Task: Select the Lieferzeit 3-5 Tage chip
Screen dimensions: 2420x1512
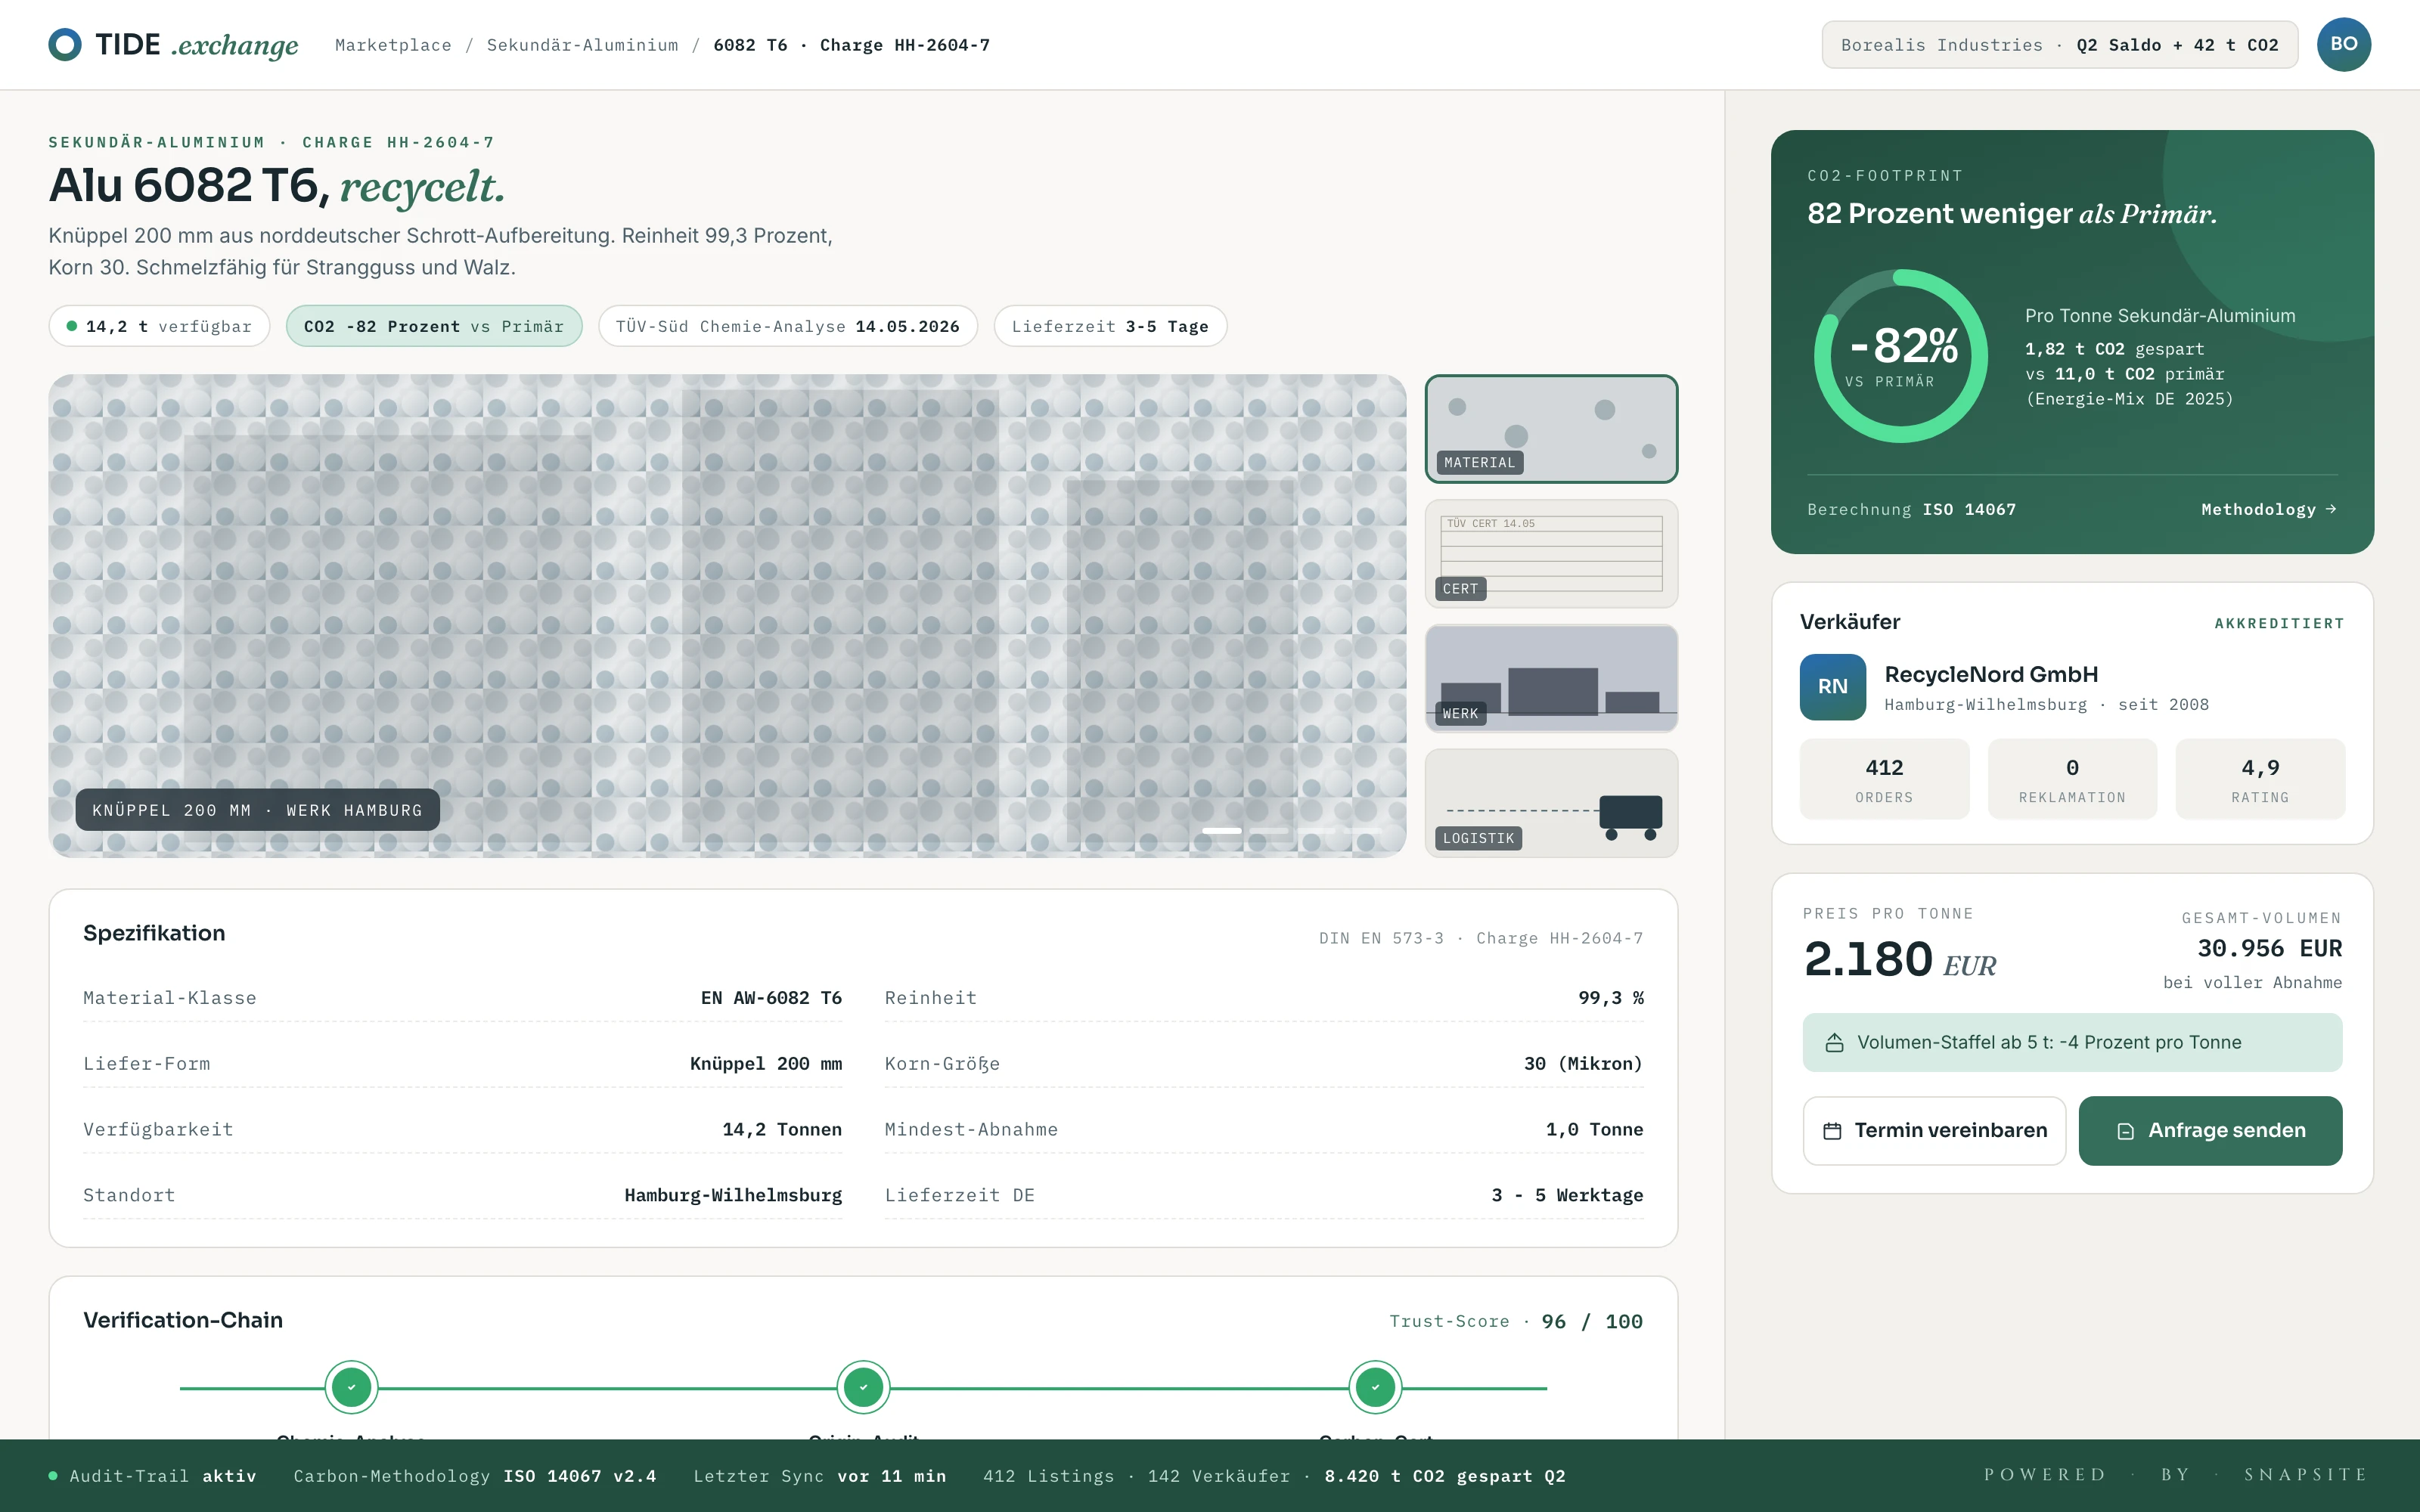Action: tap(1110, 326)
